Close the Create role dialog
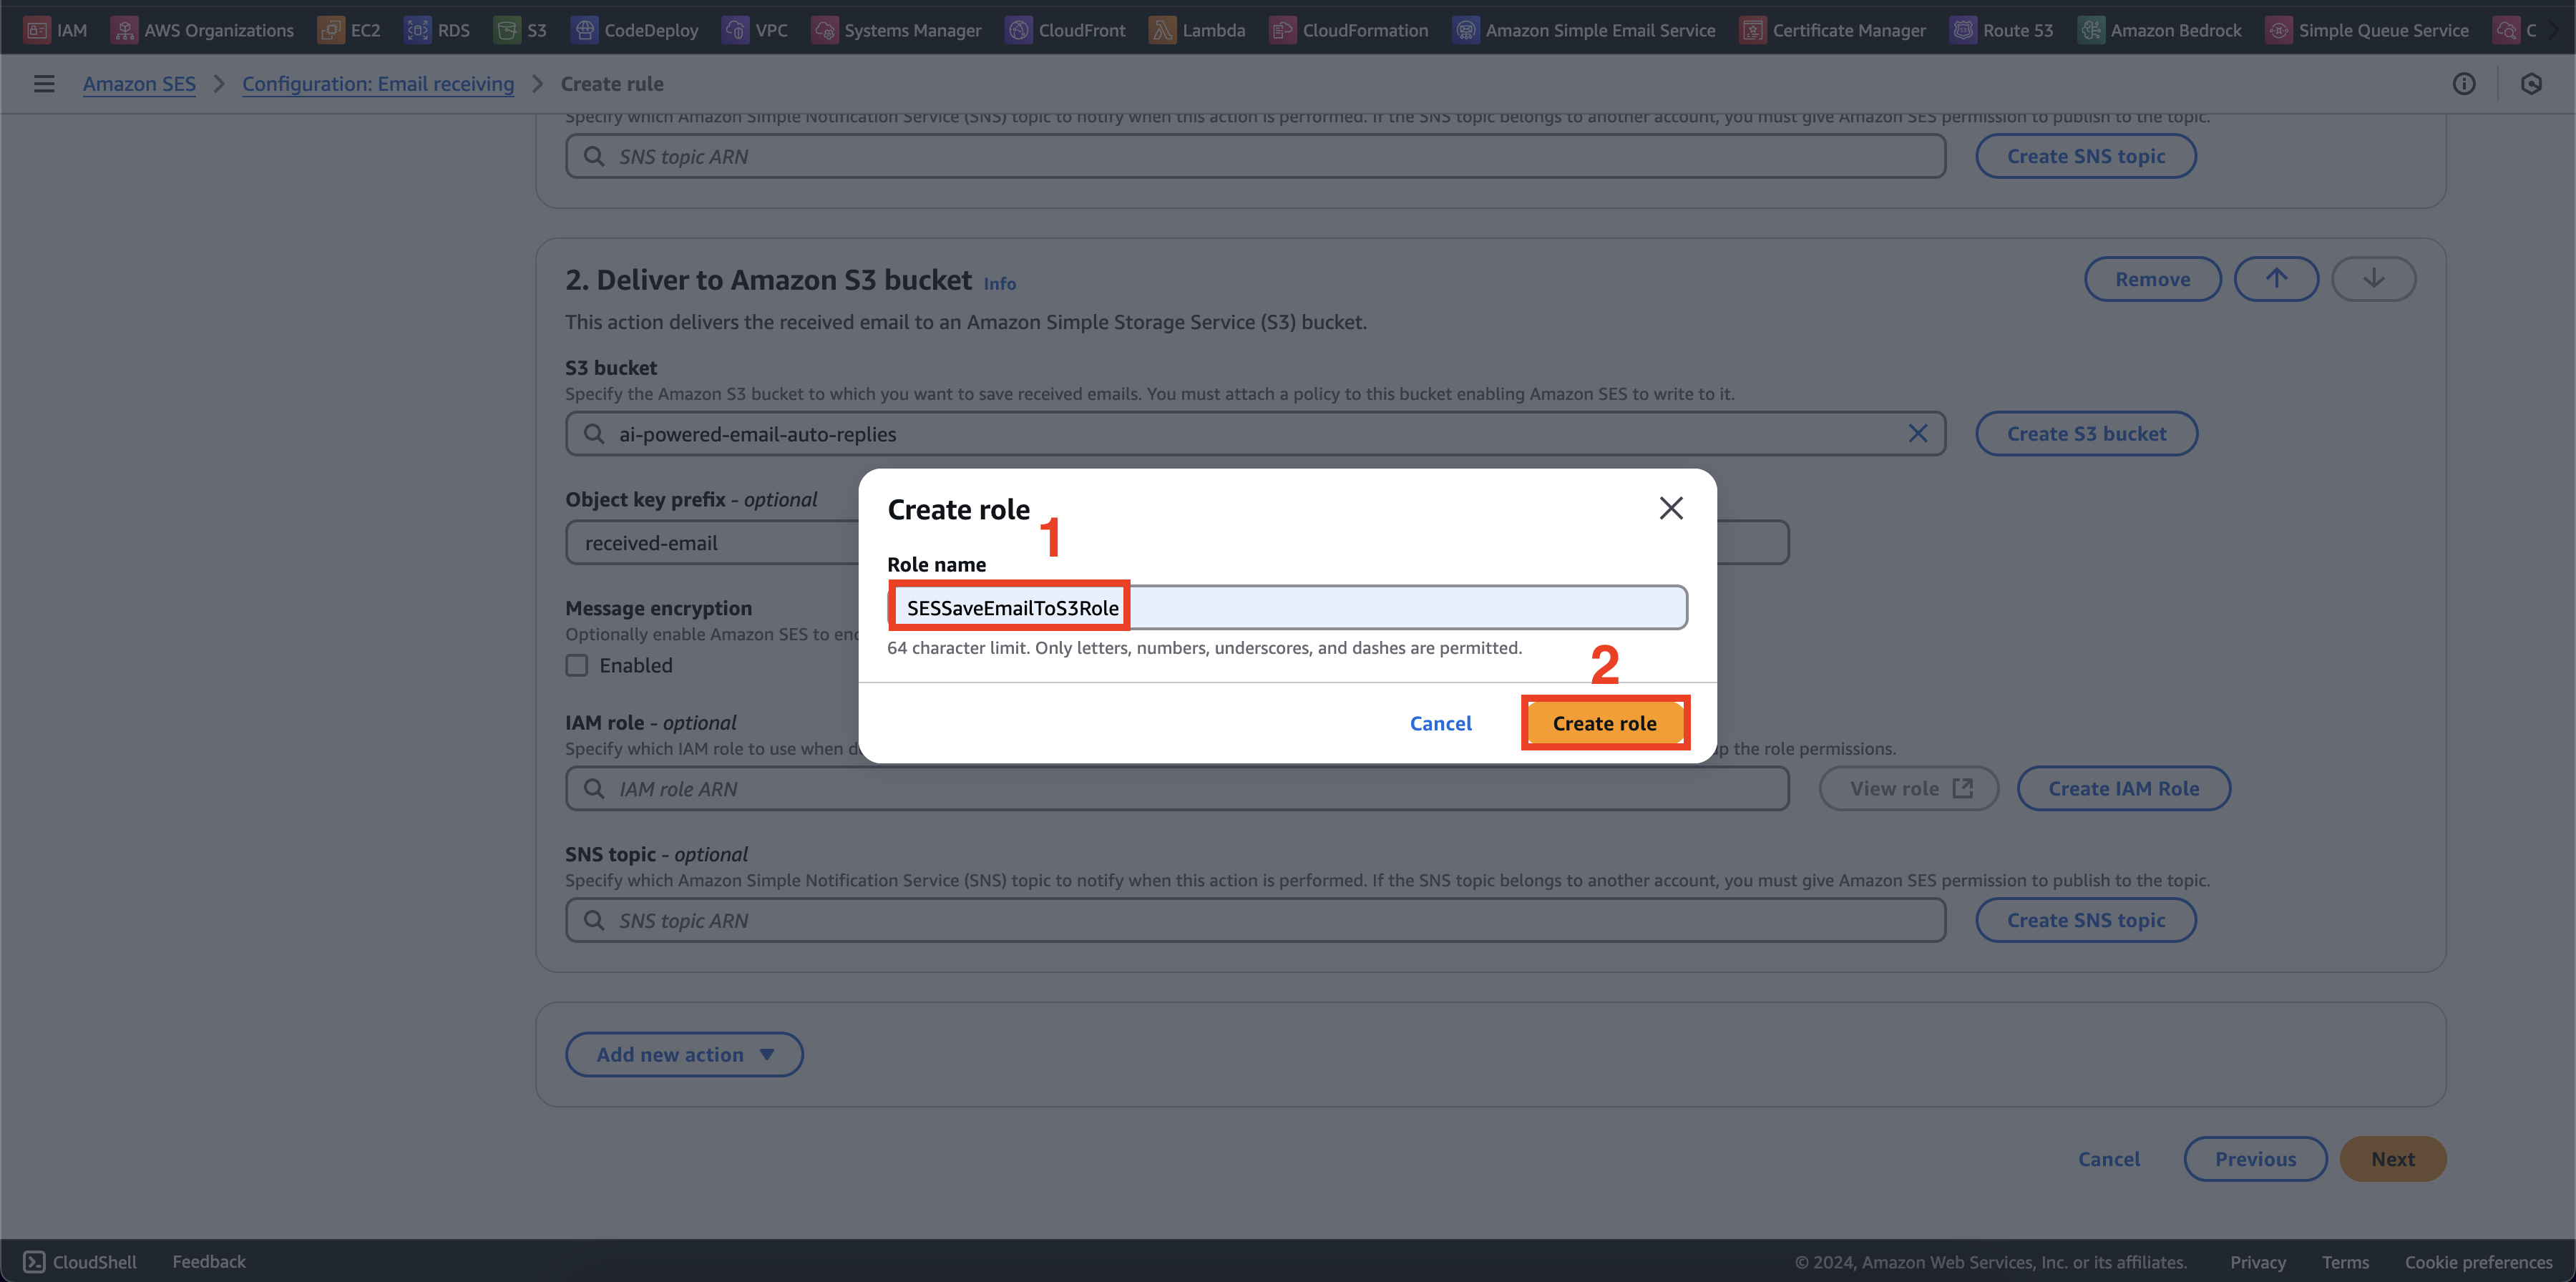This screenshot has height=1282, width=2576. [1671, 508]
